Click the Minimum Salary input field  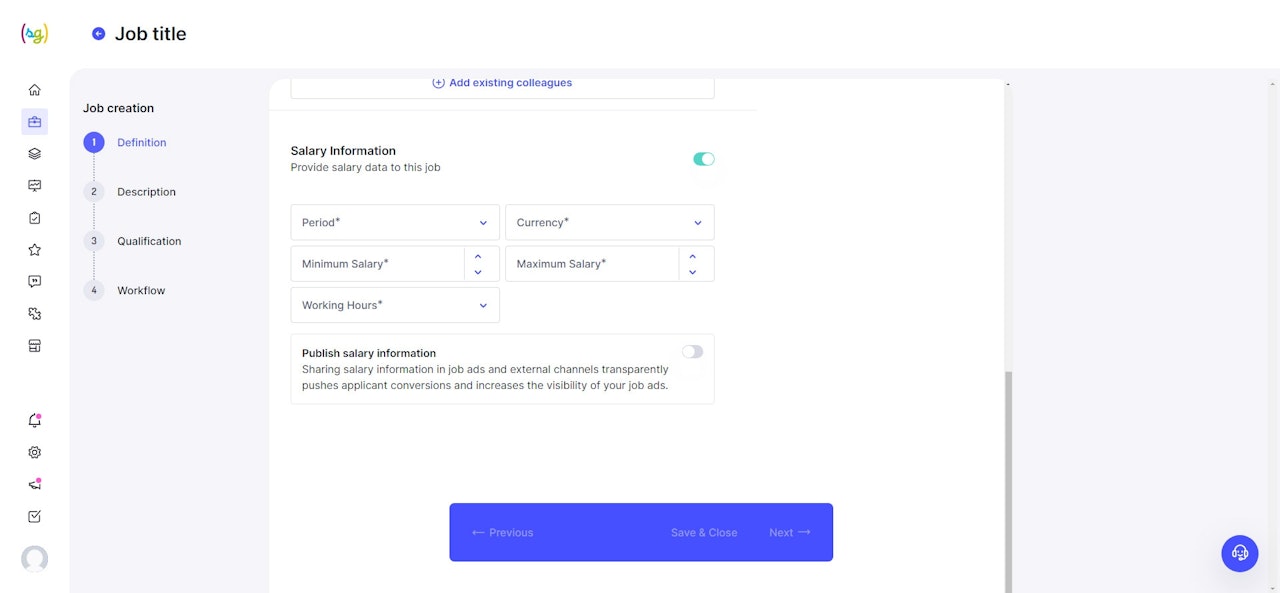point(378,264)
